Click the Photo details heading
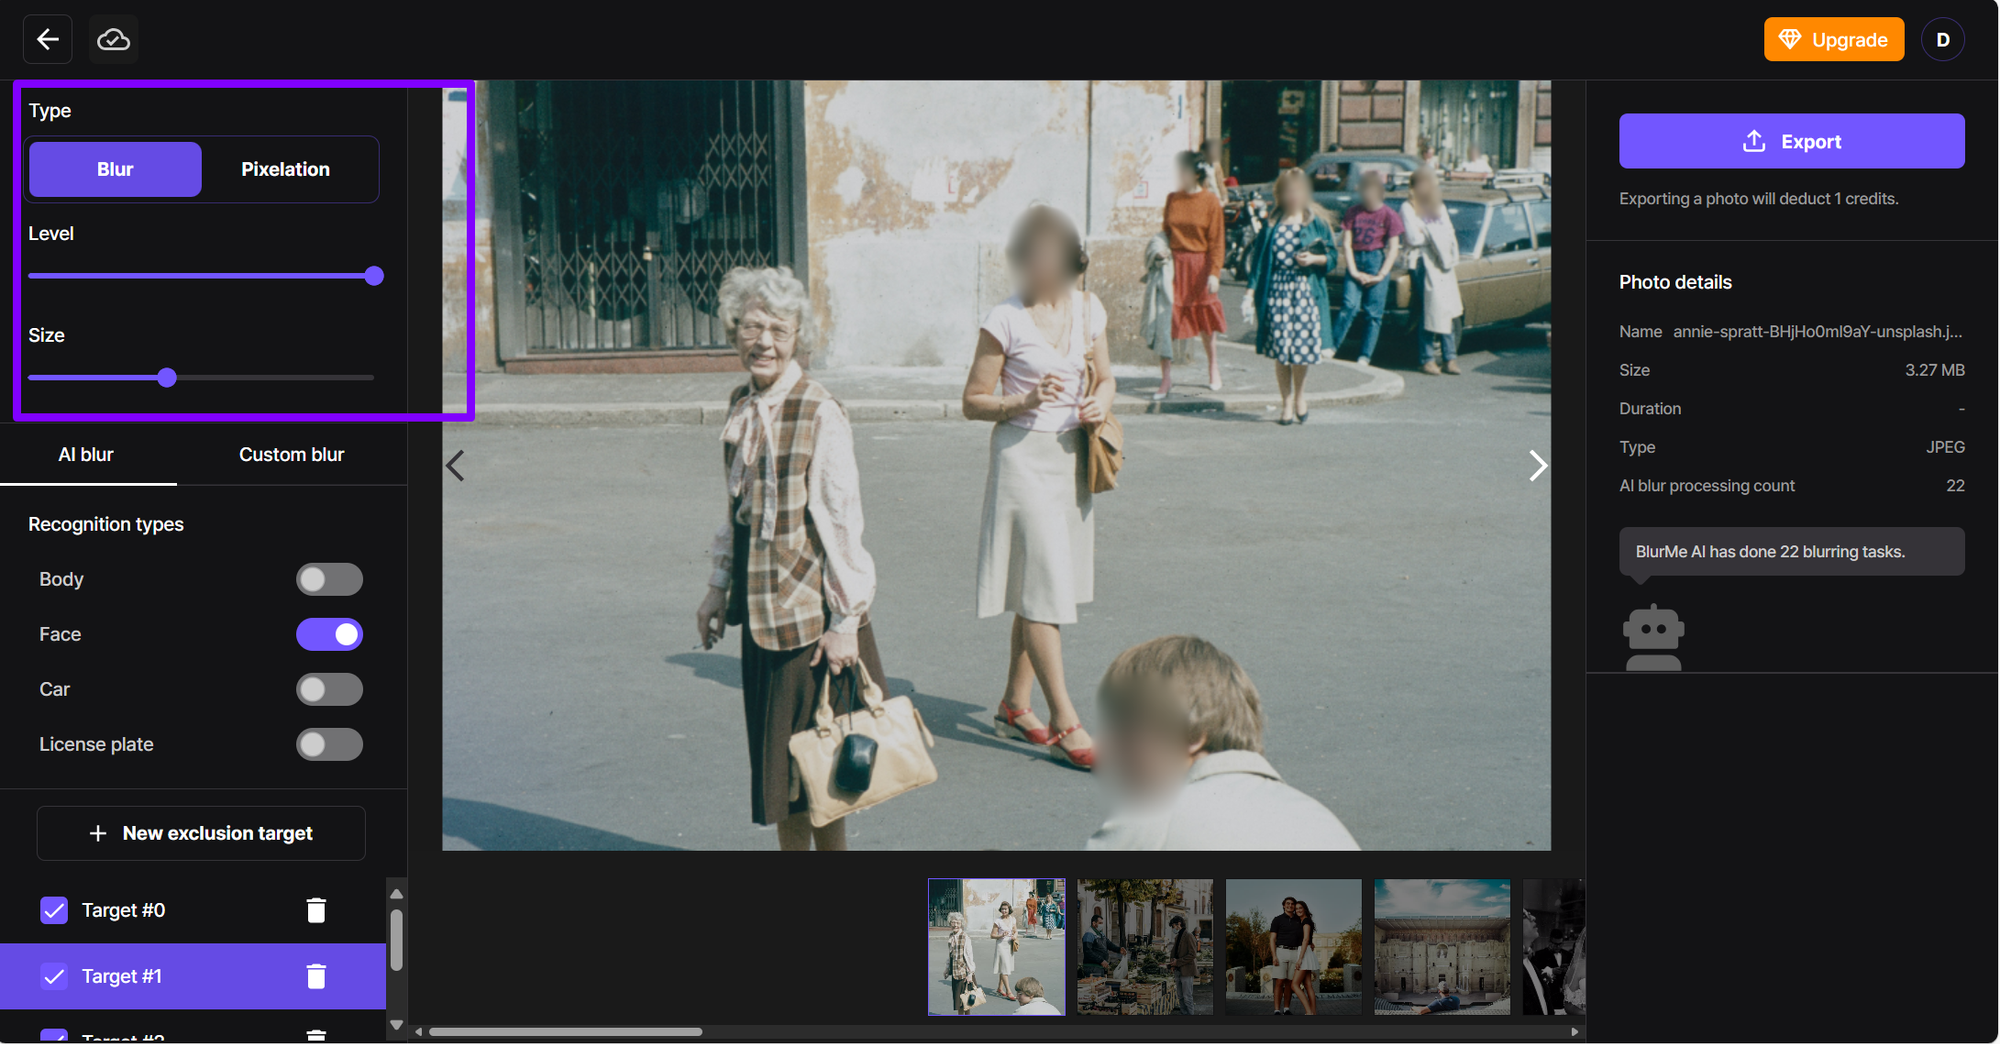The width and height of the screenshot is (2000, 1044). tap(1675, 282)
